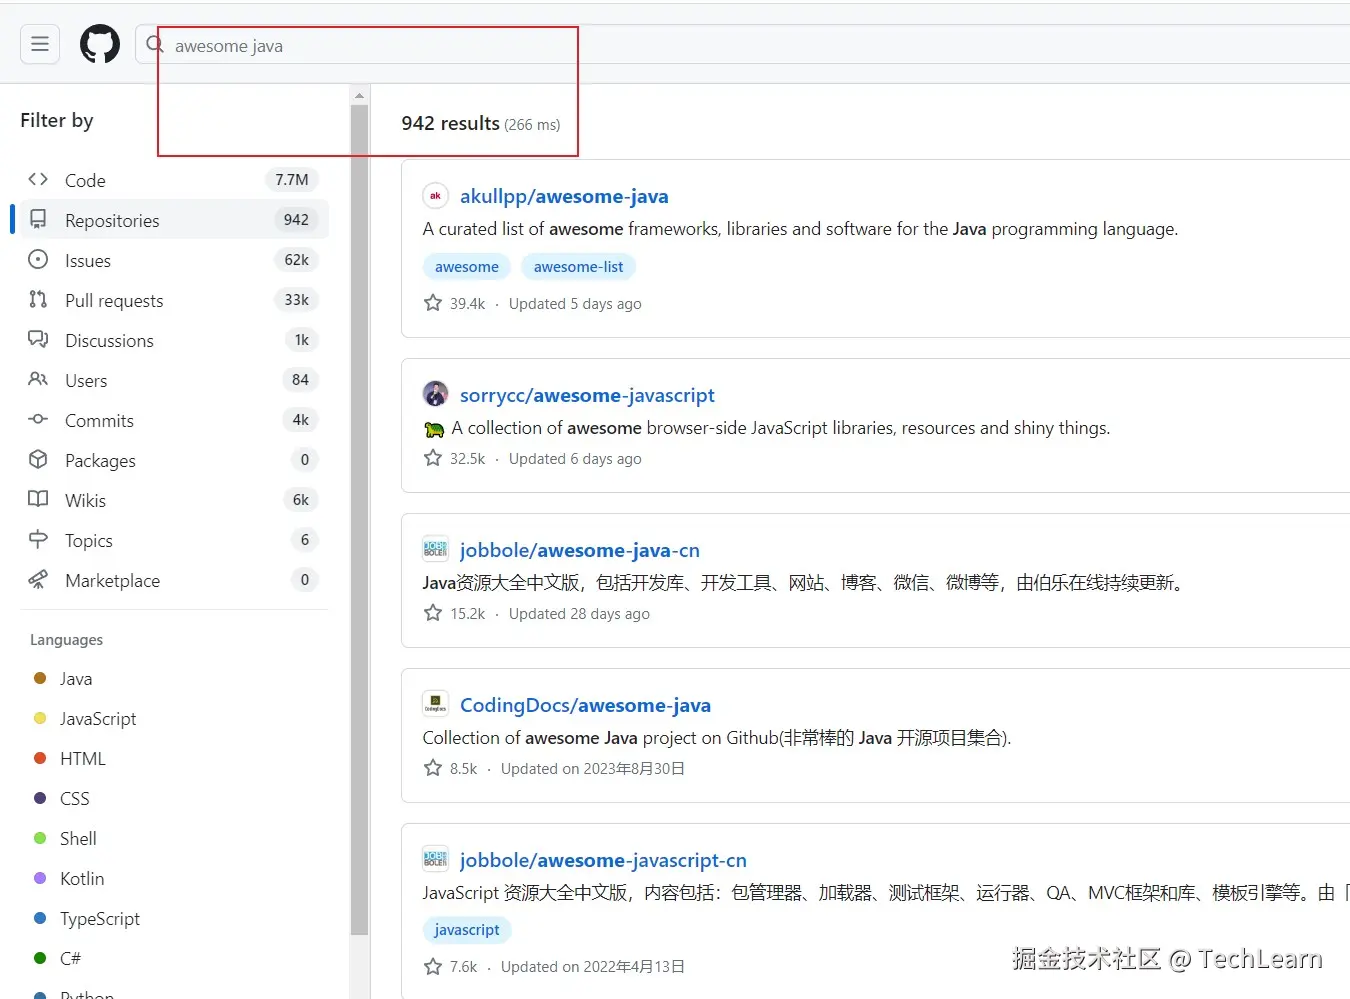Viewport: 1350px width, 999px height.
Task: Click the turtle emoji in sorrycc description
Action: click(x=434, y=429)
